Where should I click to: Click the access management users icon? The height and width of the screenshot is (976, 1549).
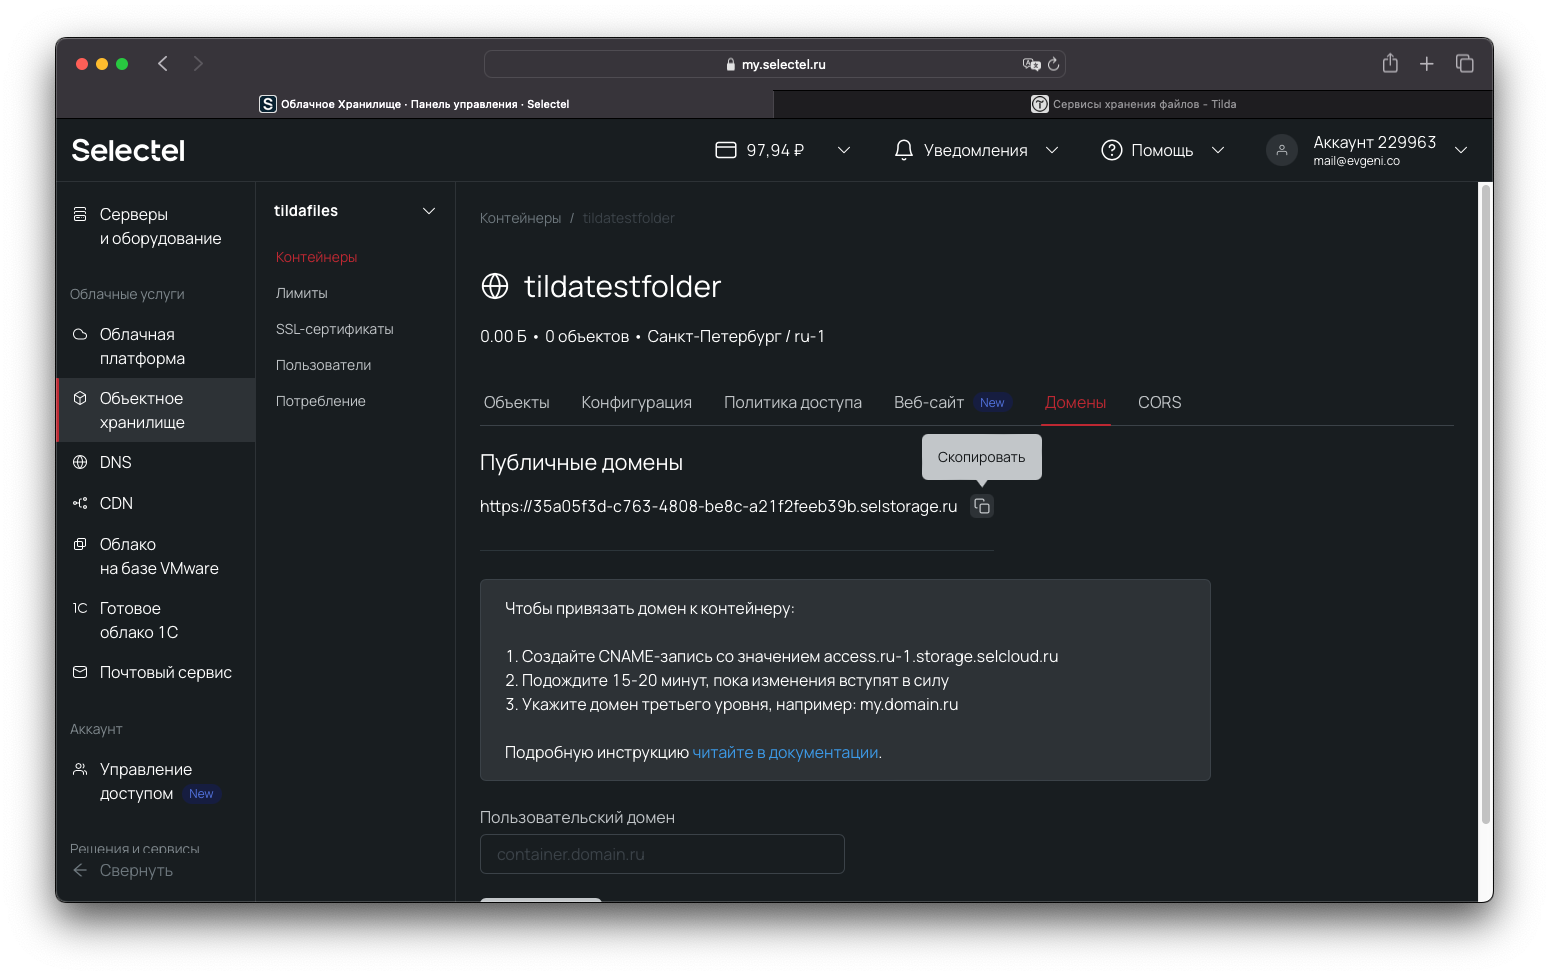[x=80, y=769]
